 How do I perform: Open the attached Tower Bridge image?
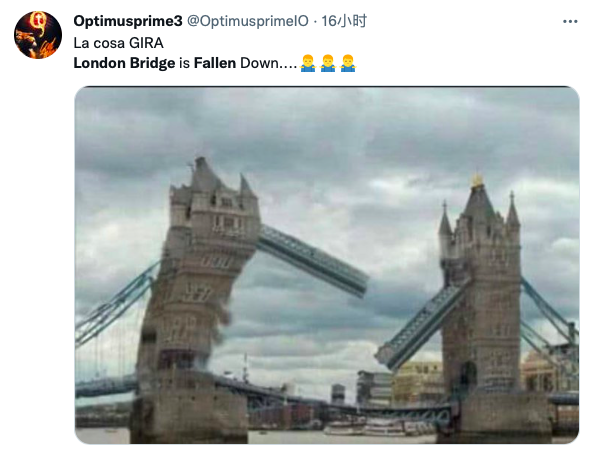[x=327, y=265]
